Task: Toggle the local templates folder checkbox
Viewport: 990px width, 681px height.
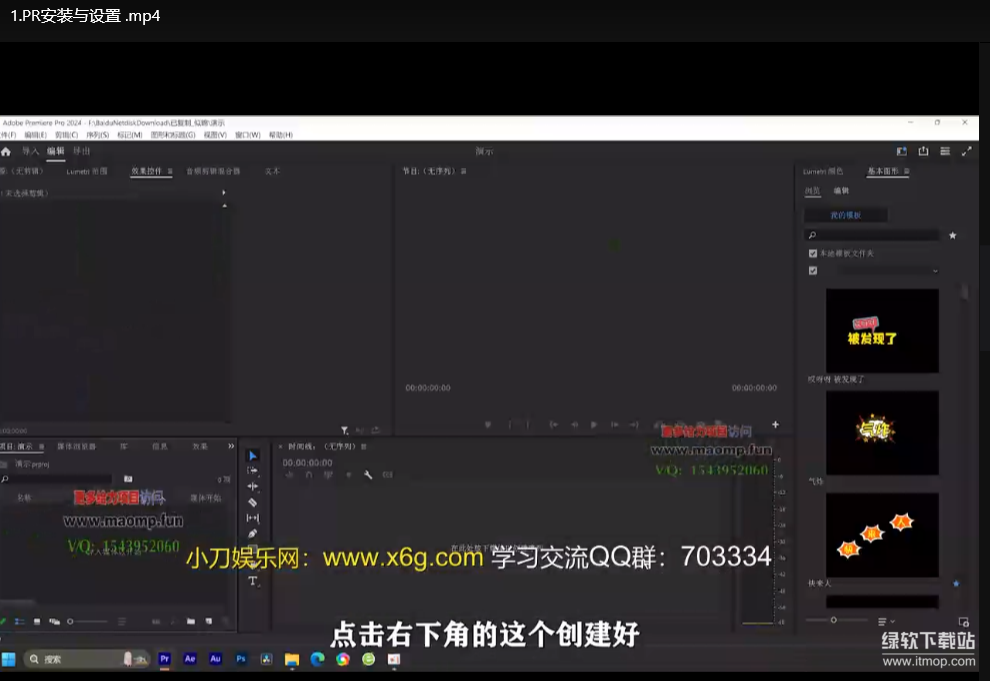Action: pyautogui.click(x=813, y=253)
